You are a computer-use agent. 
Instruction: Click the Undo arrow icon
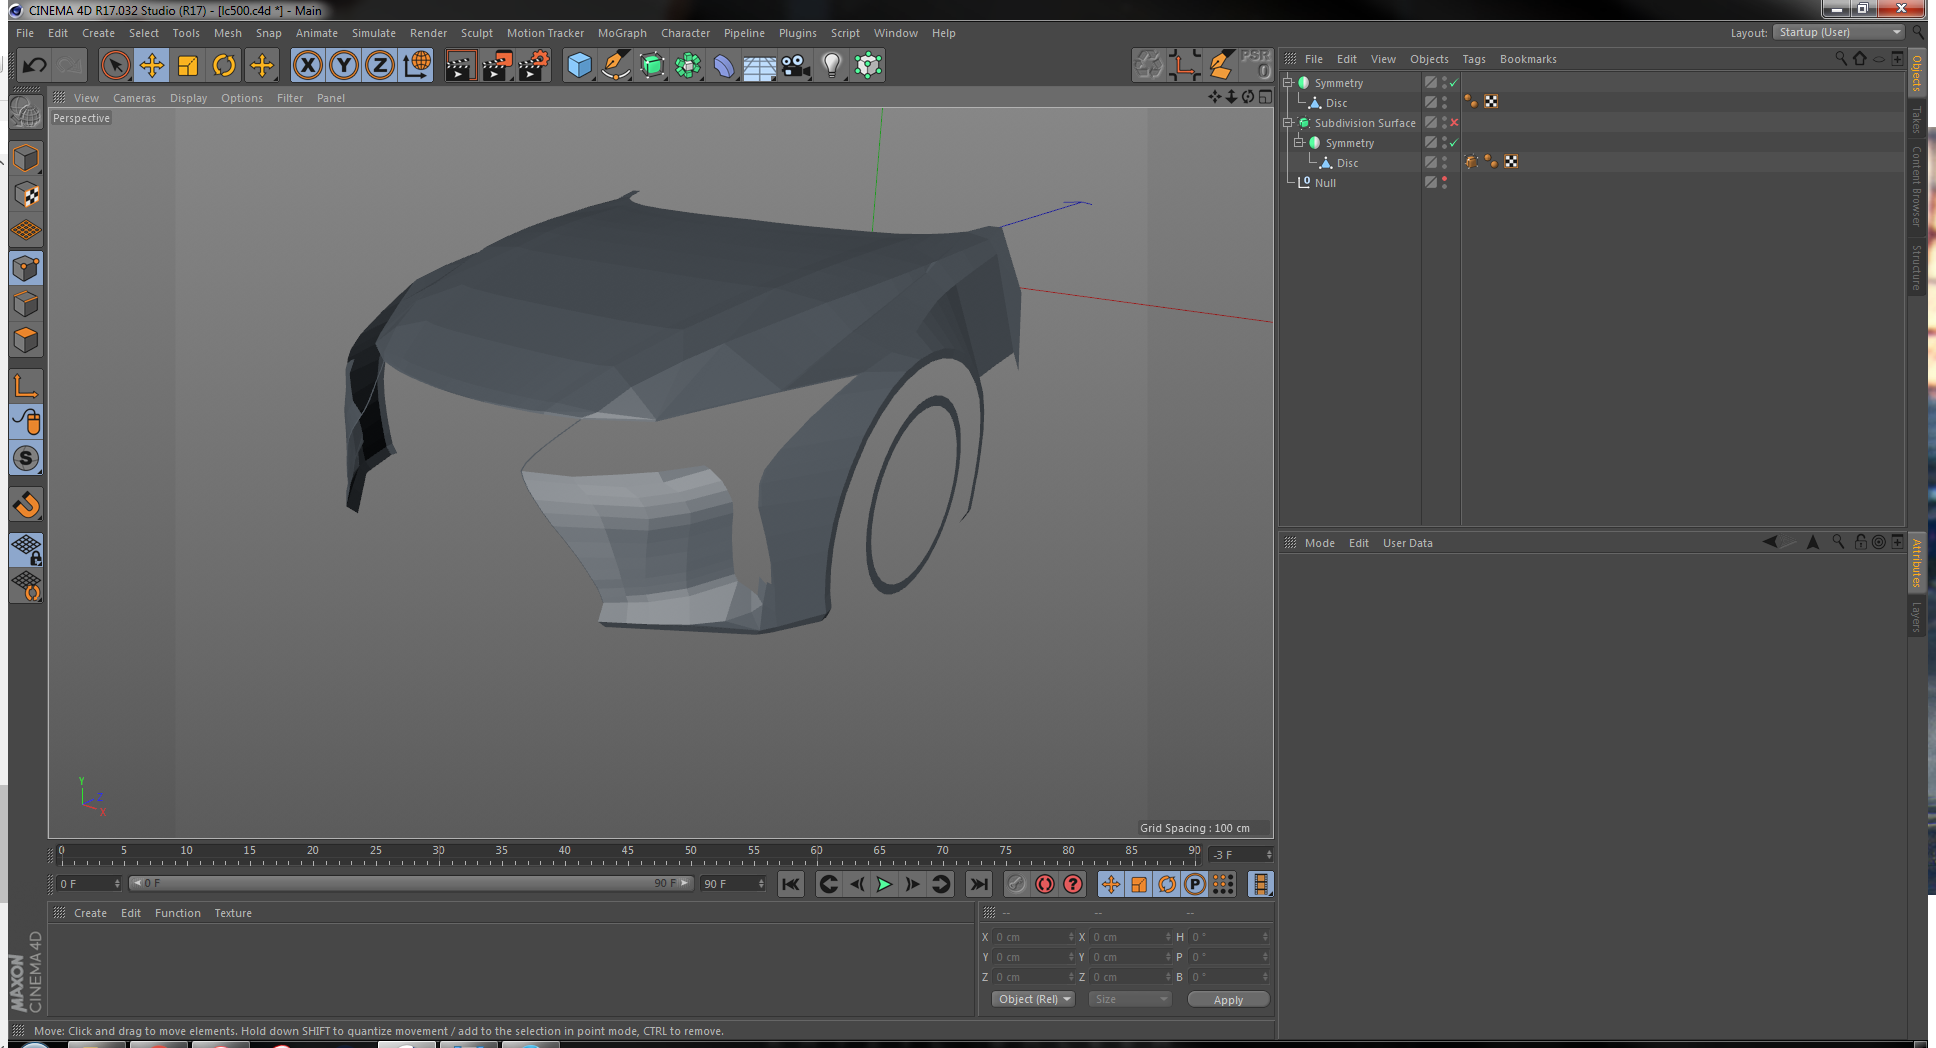pos(34,66)
